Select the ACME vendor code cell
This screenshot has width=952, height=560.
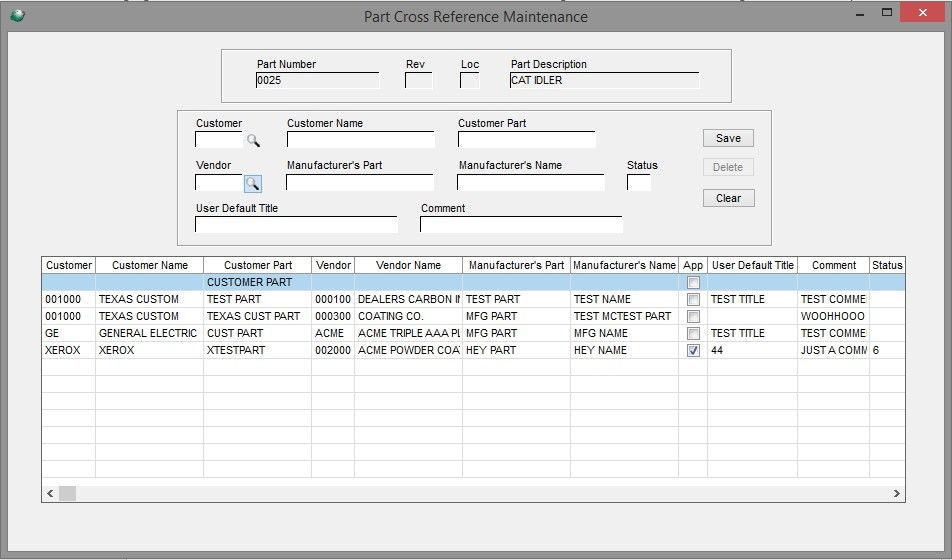[x=333, y=333]
